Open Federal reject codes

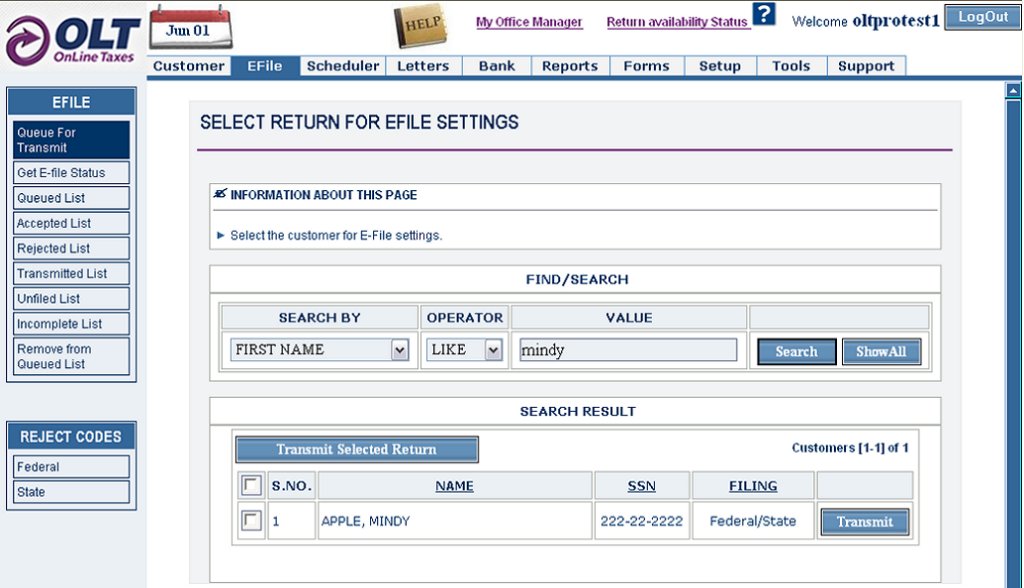(71, 466)
